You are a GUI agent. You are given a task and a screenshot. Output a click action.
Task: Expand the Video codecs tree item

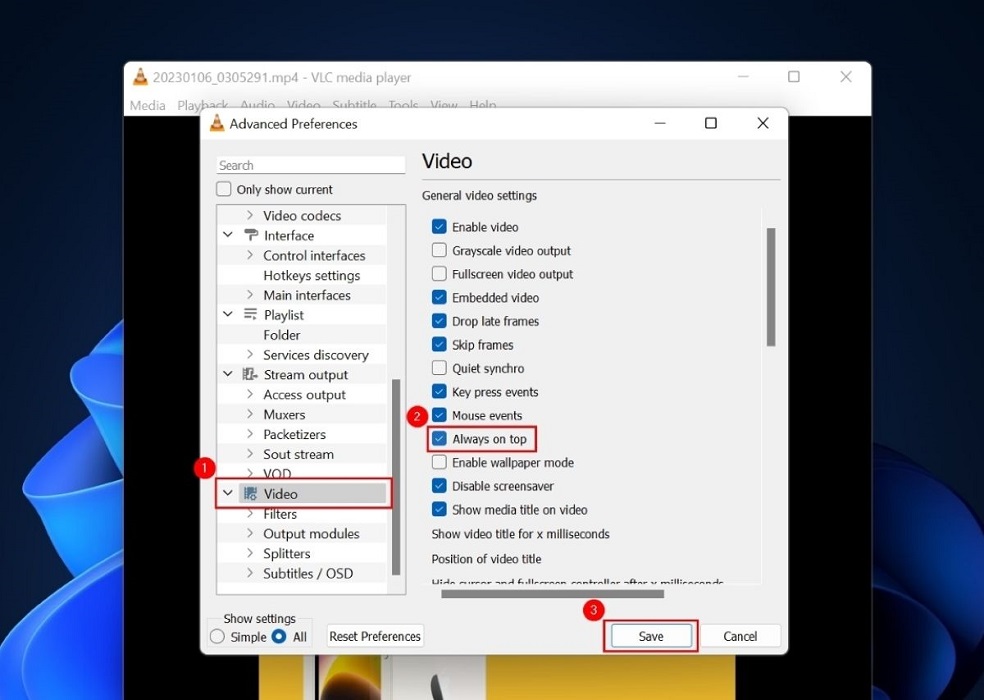coord(249,215)
